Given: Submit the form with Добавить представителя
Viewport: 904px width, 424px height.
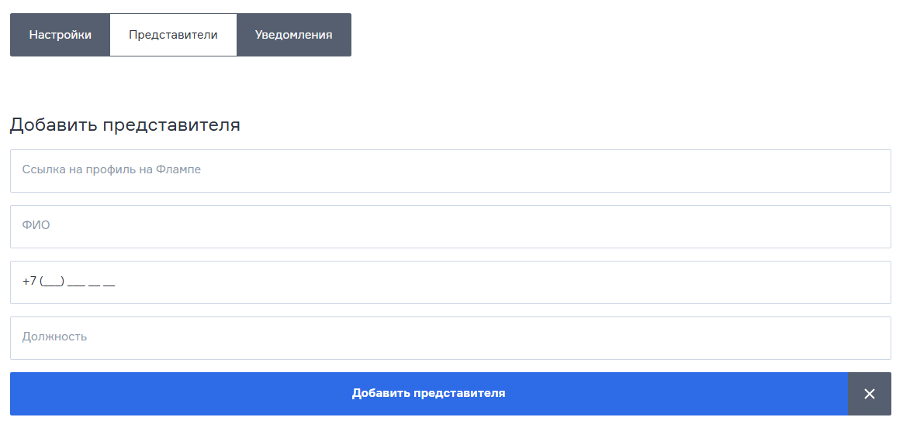Looking at the screenshot, I should [x=428, y=394].
